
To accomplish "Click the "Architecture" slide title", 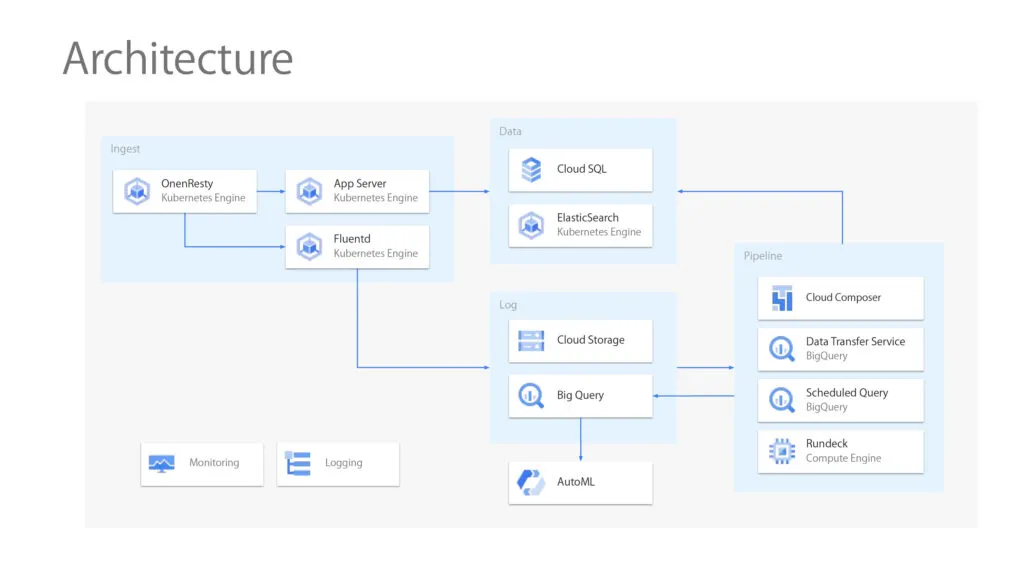I will 178,59.
